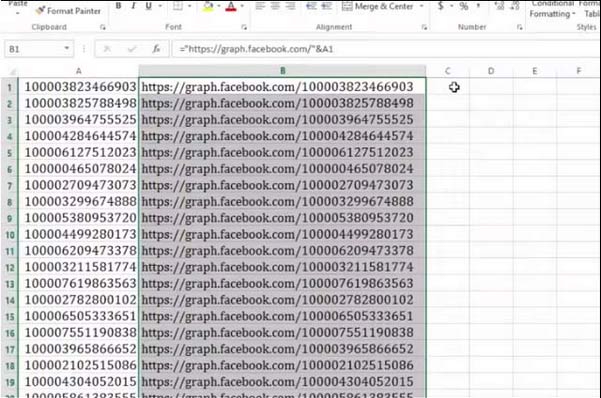Screen dimensions: 601x398
Task: Align text right
Action: [291, 6]
